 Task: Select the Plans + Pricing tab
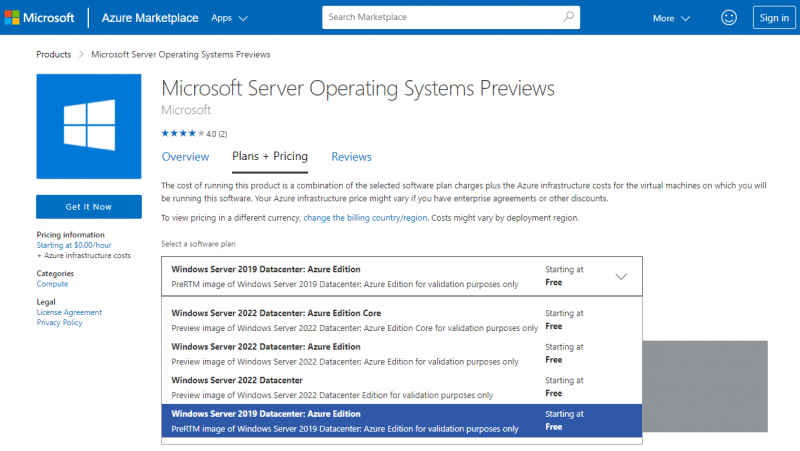(x=270, y=156)
